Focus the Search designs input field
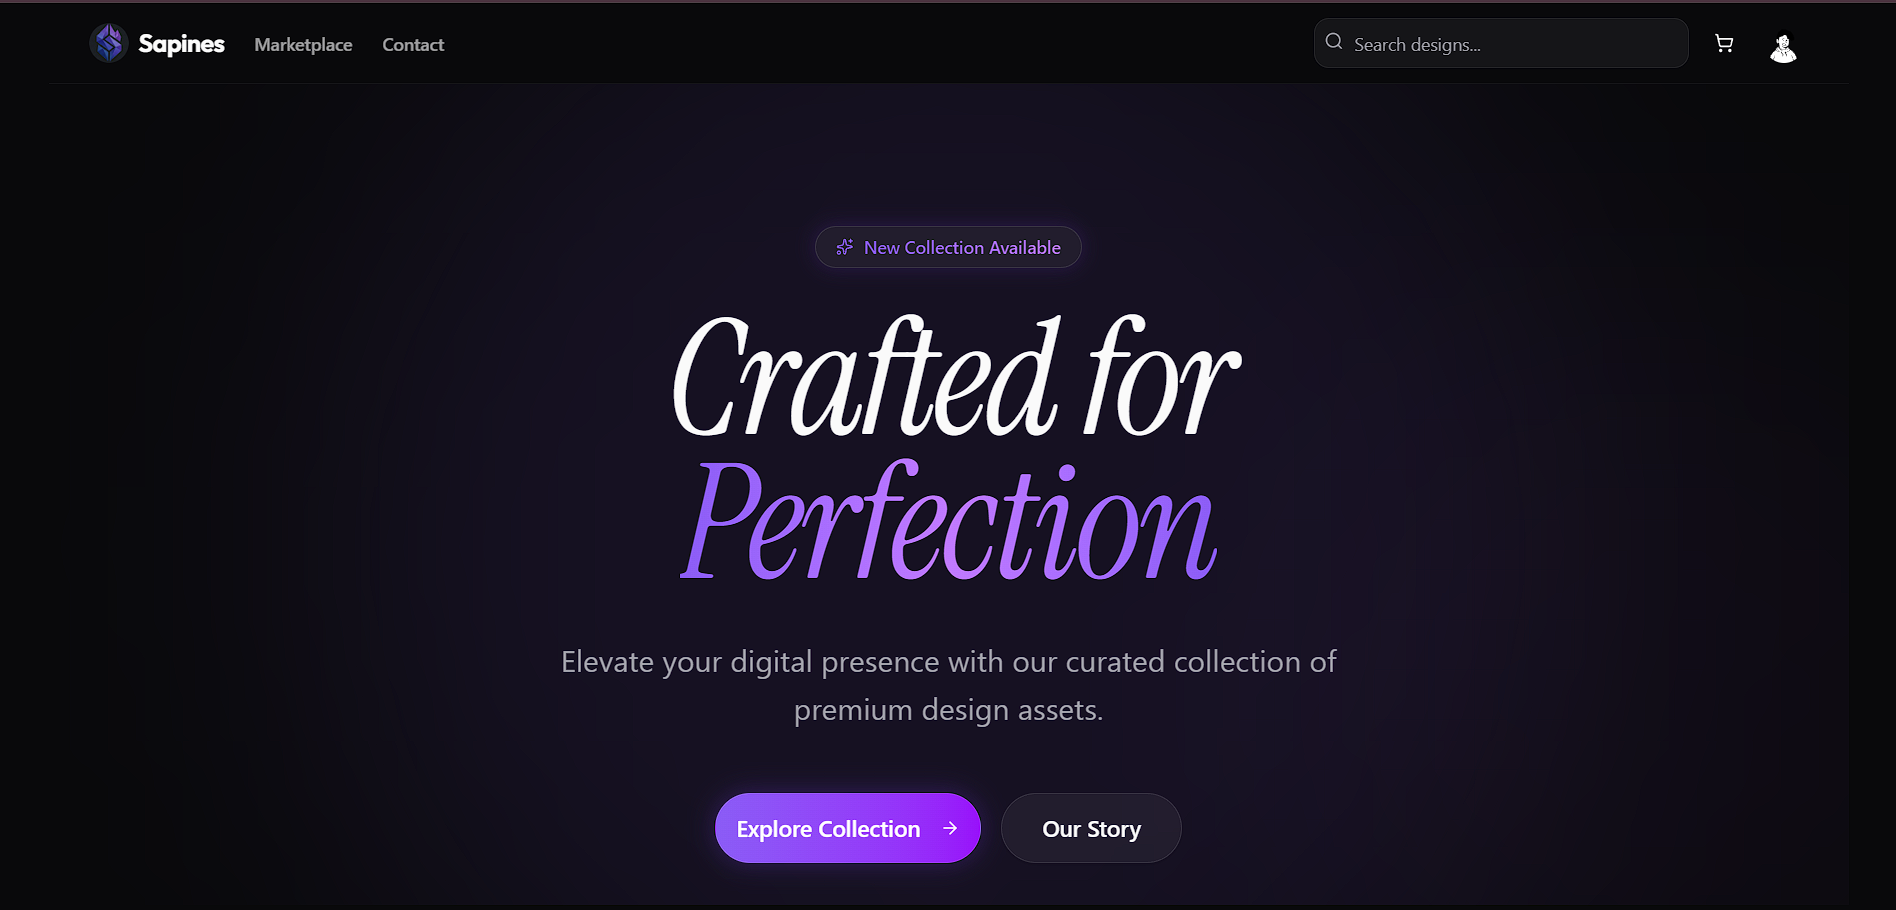This screenshot has width=1896, height=910. pos(1510,44)
